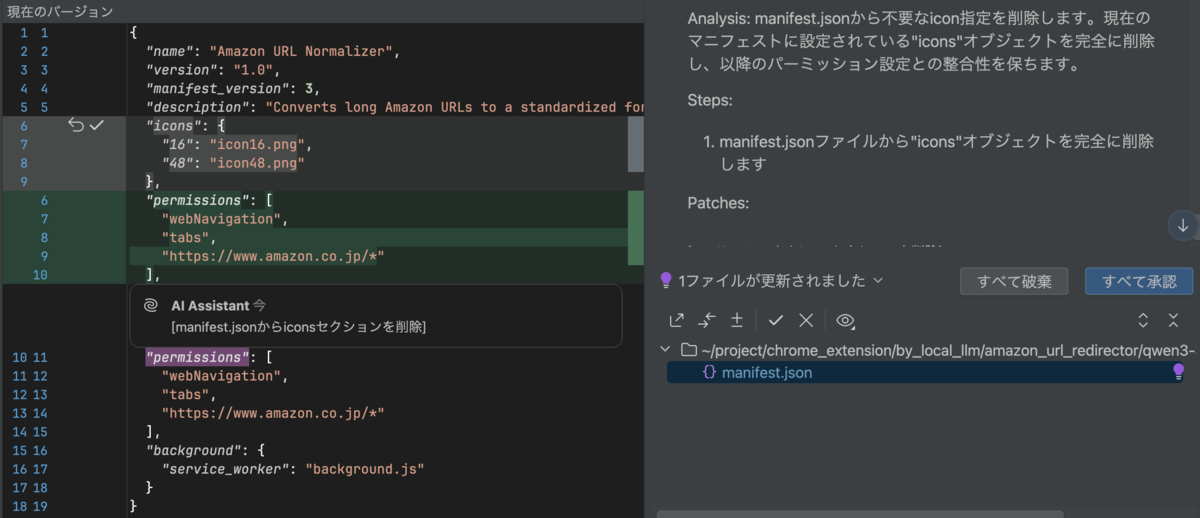Viewport: 1200px width, 518px height.
Task: Click the "icon48.png" value
Action: (x=256, y=163)
